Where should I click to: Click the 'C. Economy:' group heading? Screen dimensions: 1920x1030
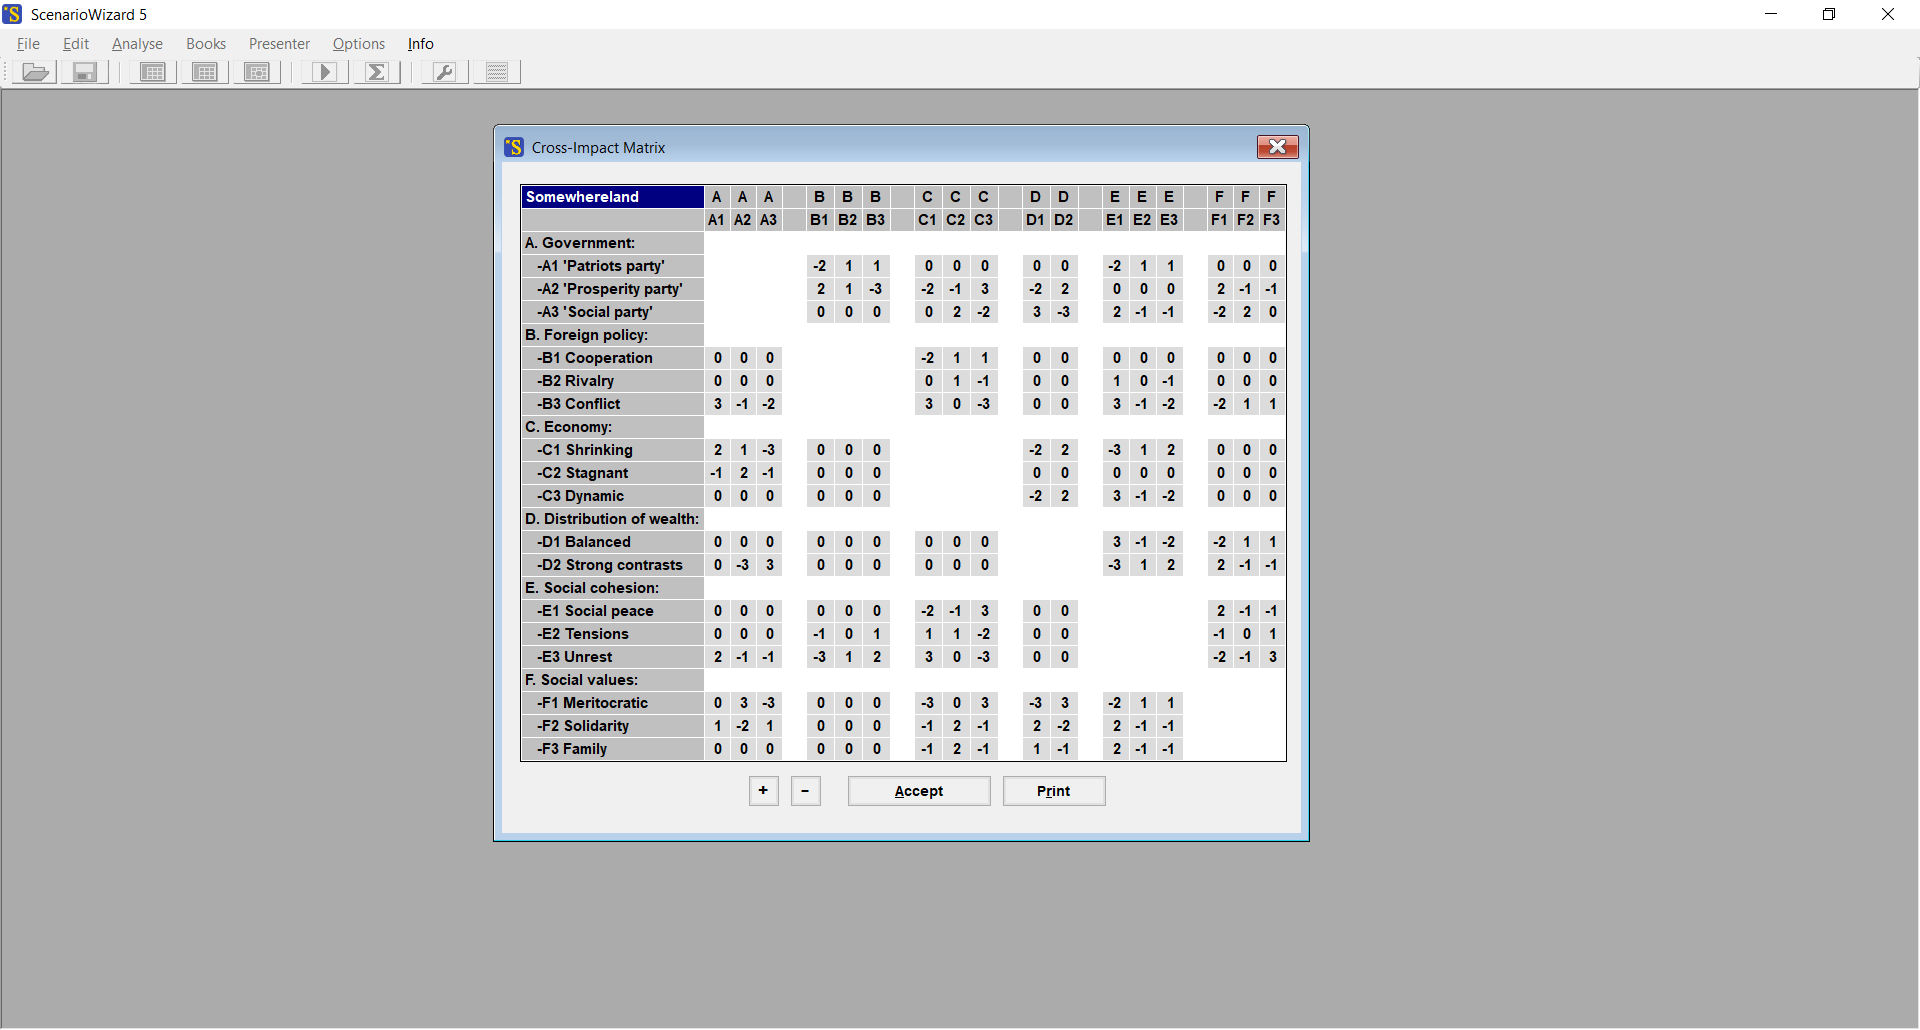point(612,427)
